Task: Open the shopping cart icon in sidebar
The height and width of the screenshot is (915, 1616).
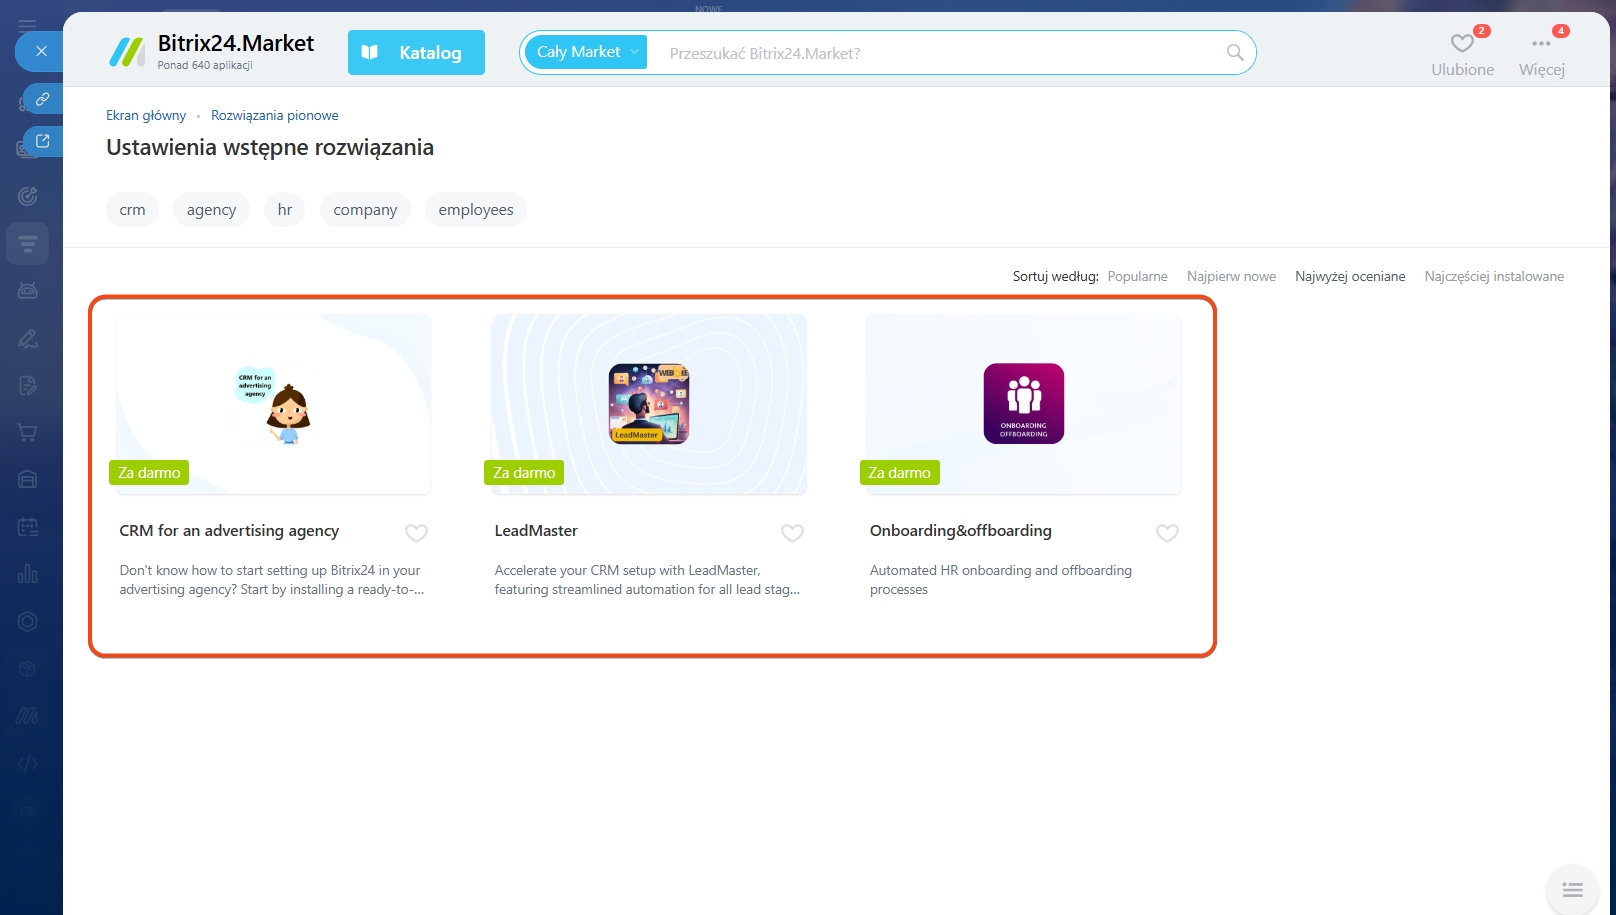Action: [28, 433]
